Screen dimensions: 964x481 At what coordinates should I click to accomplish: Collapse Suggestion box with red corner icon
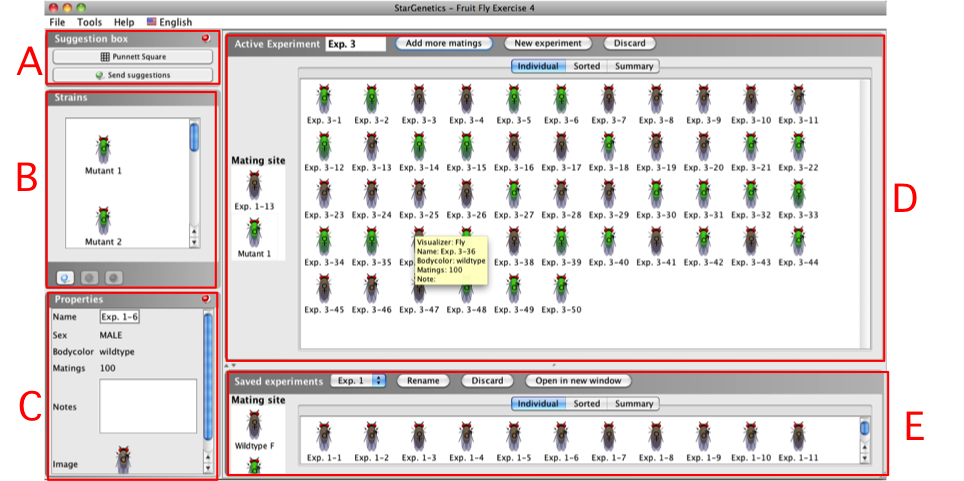[x=206, y=38]
